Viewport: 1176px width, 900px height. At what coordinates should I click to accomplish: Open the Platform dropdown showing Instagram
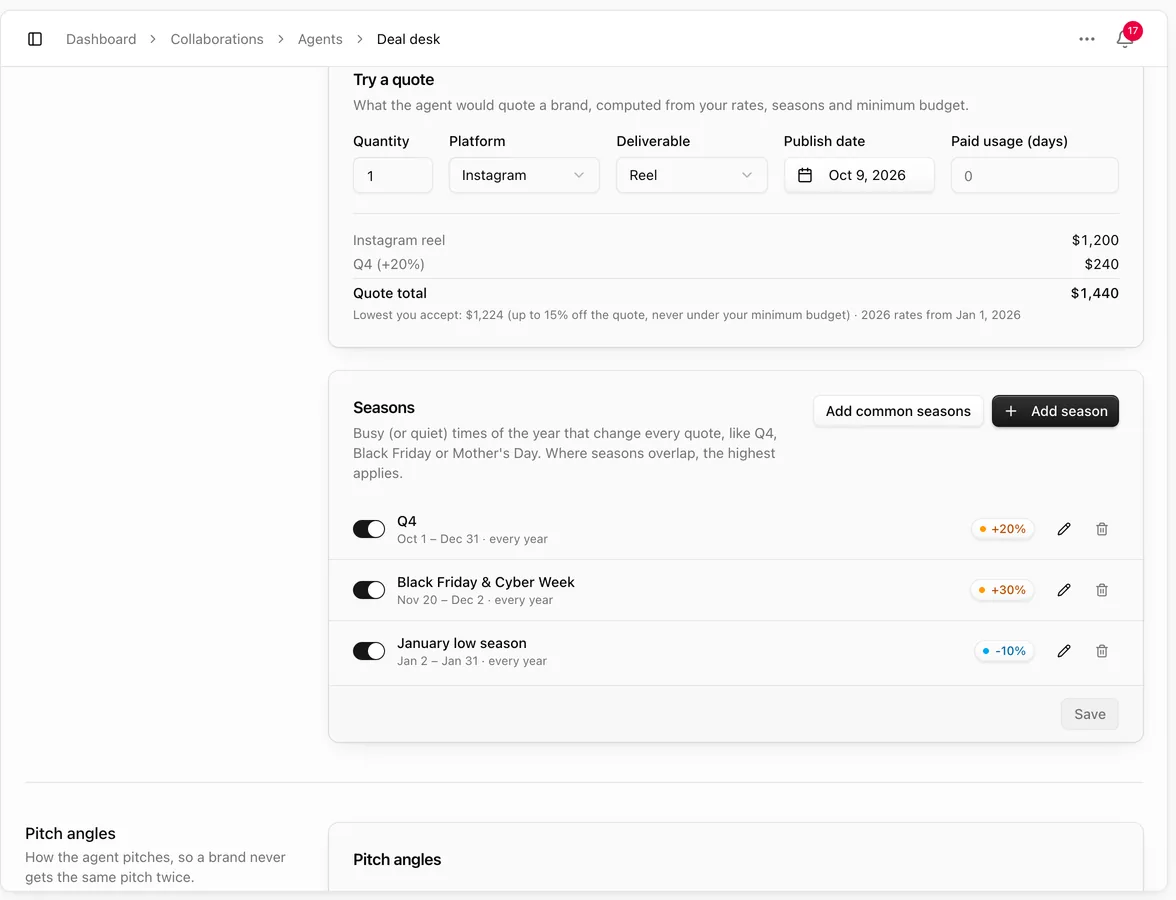coord(524,176)
